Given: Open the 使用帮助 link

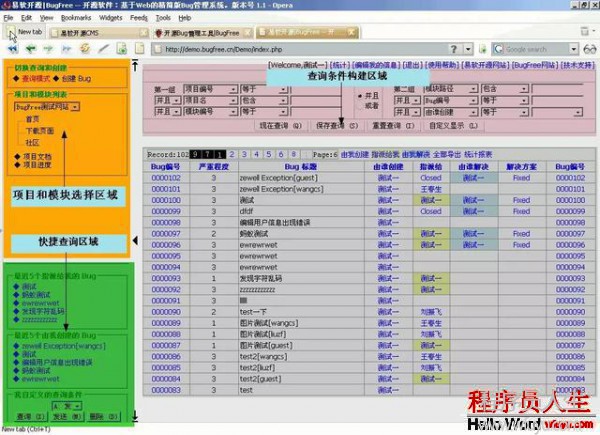Looking at the screenshot, I should click(x=443, y=65).
